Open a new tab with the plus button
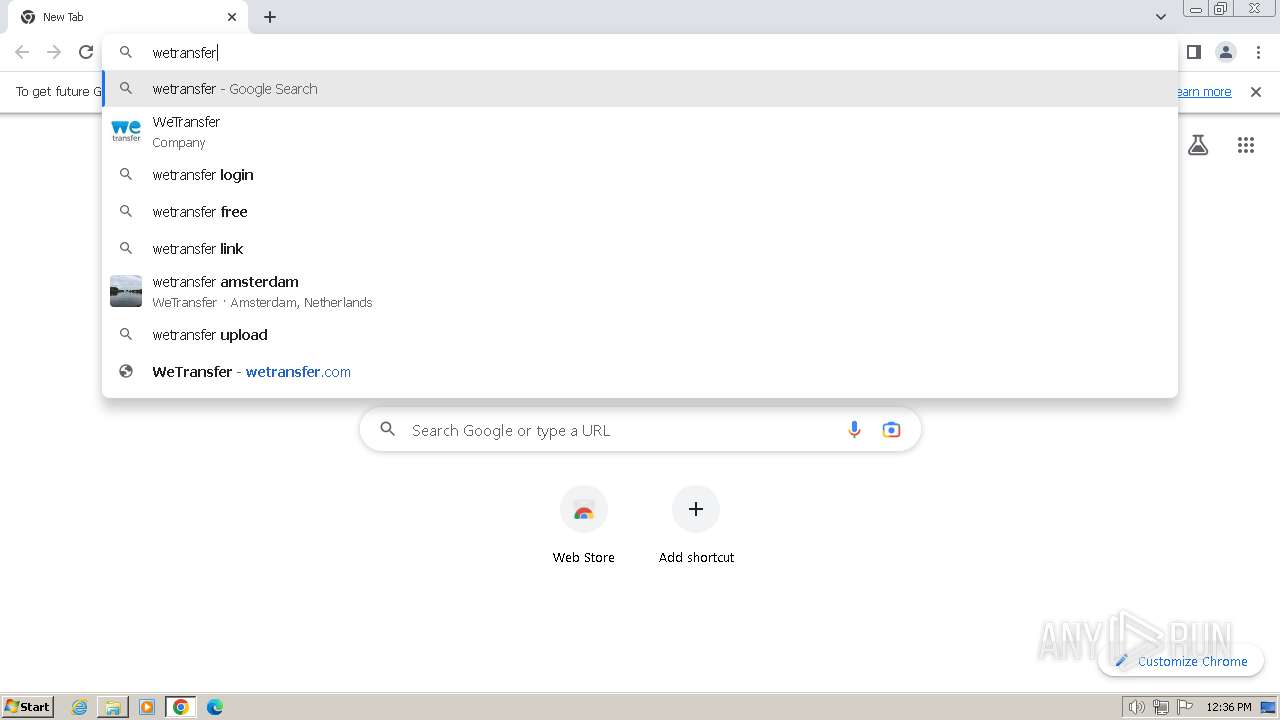This screenshot has width=1280, height=720. coord(270,17)
